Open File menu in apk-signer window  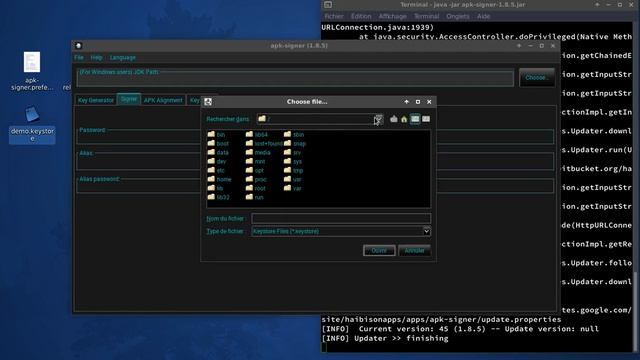pos(79,58)
